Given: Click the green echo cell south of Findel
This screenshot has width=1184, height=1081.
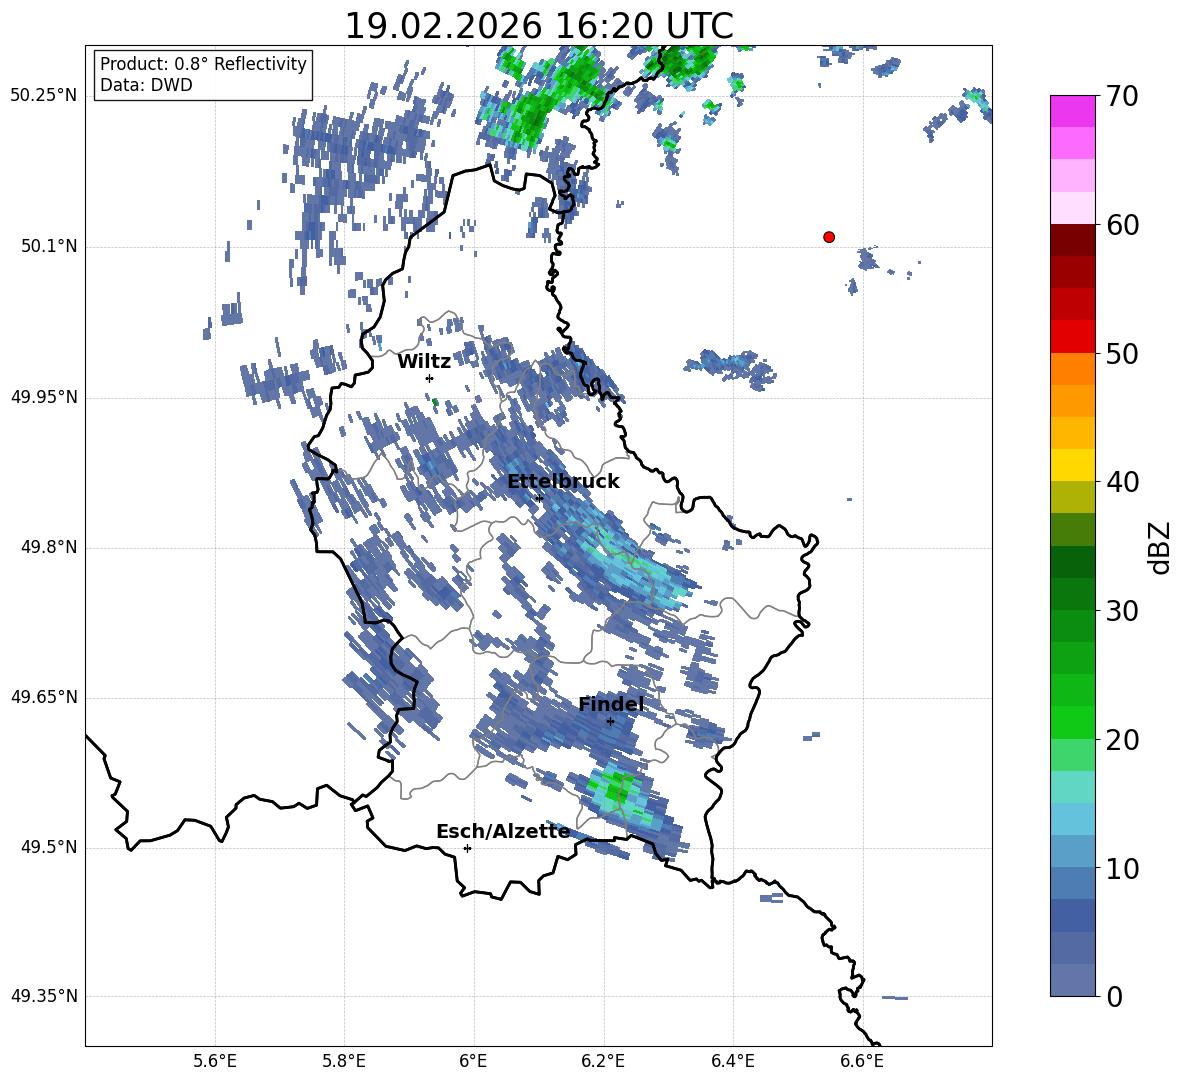Looking at the screenshot, I should click(619, 791).
